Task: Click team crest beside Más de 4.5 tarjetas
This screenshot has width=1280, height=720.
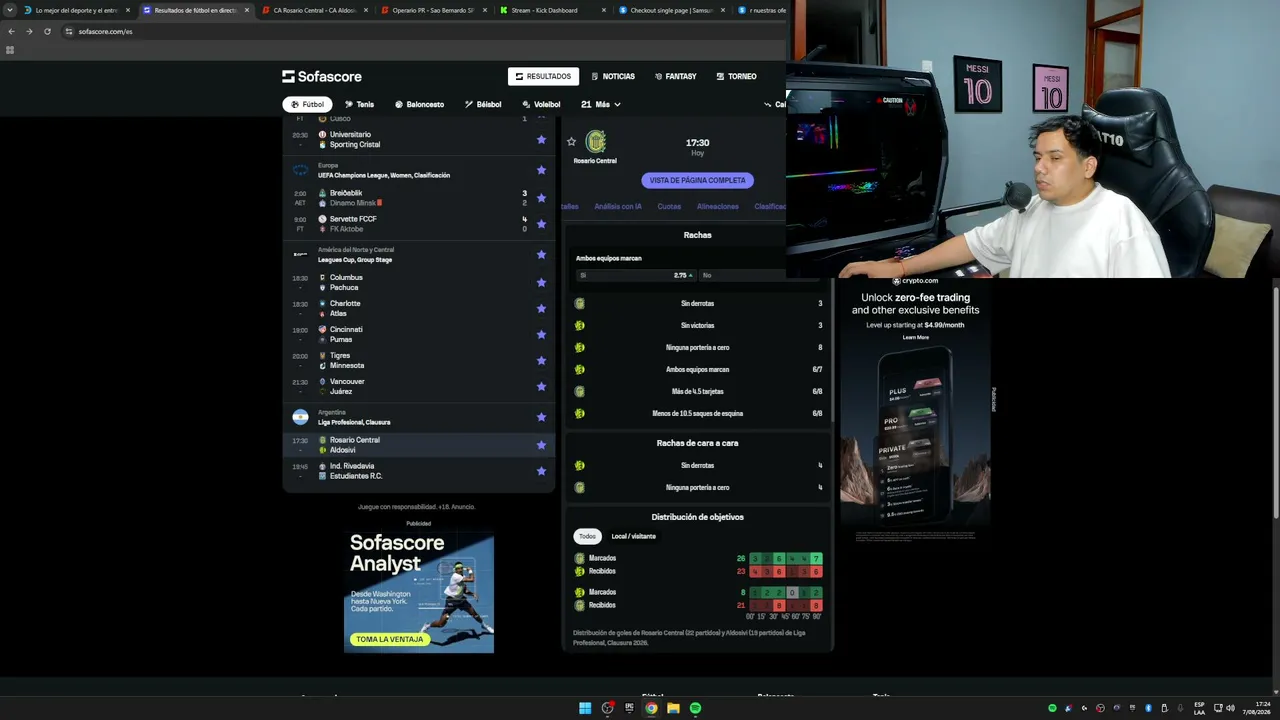Action: pos(580,392)
